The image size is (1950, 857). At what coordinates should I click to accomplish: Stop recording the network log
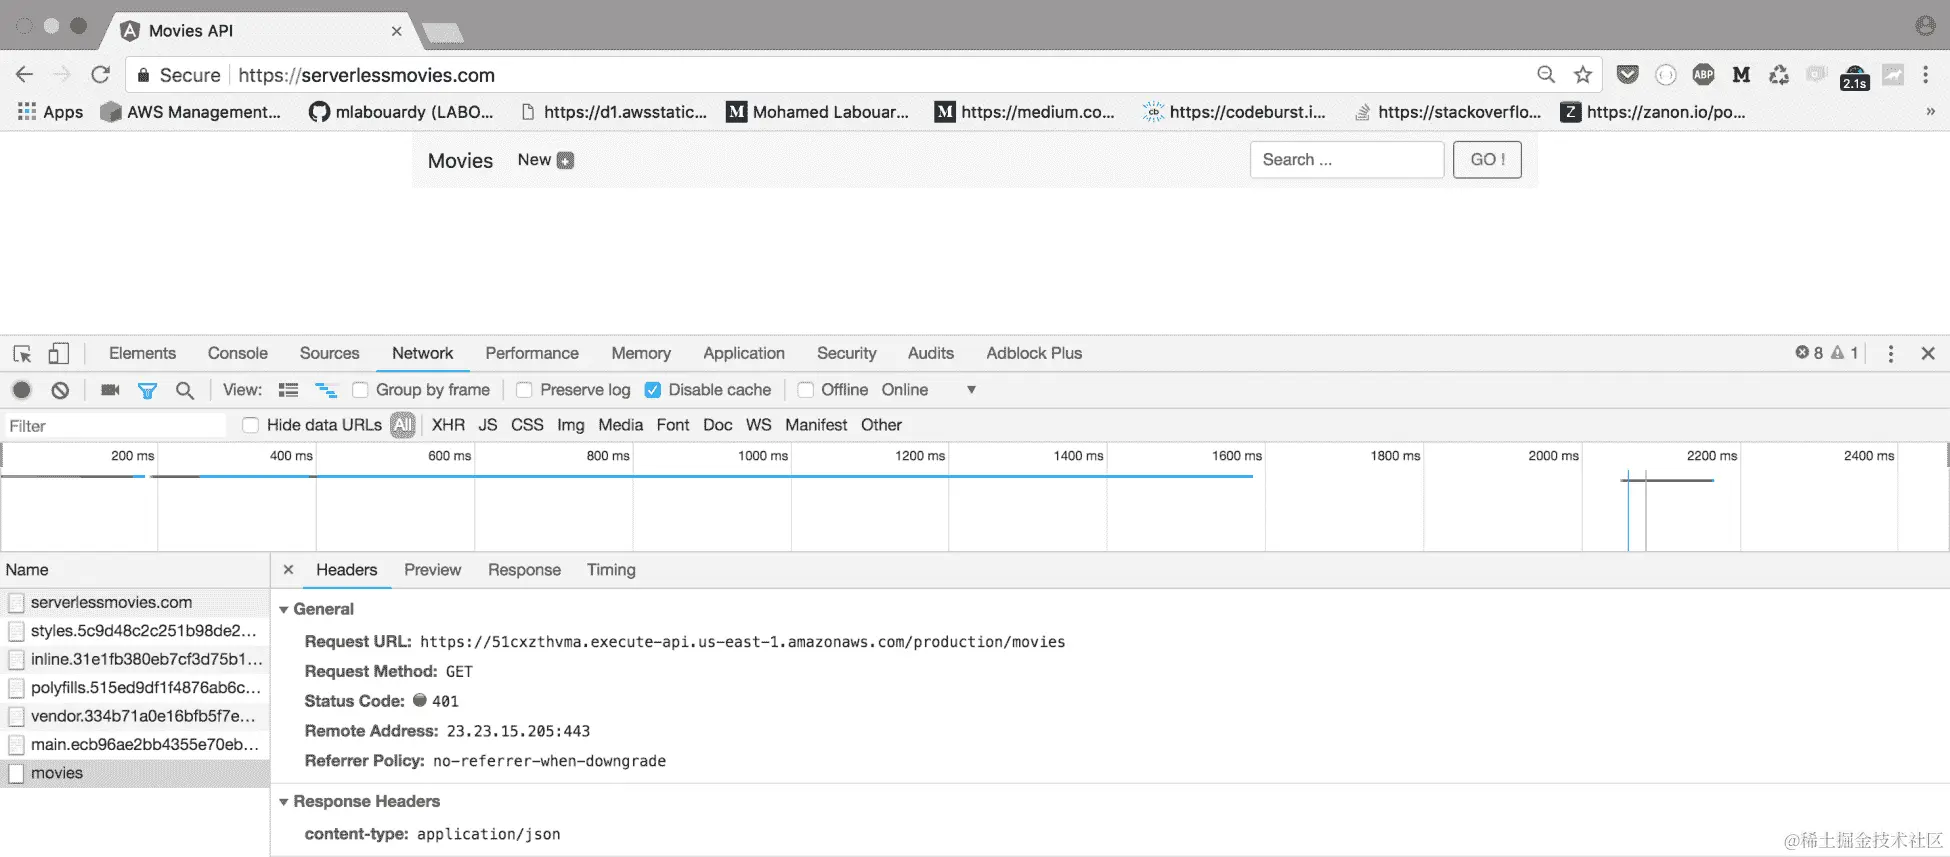click(x=22, y=390)
